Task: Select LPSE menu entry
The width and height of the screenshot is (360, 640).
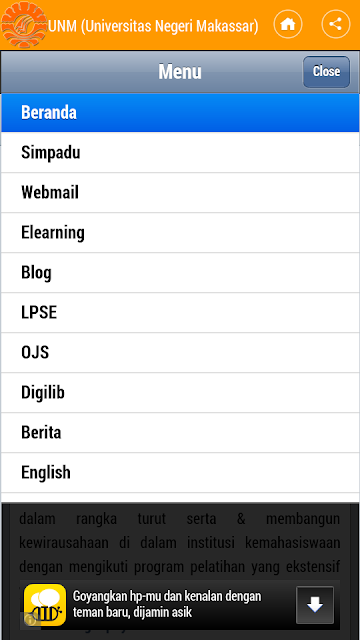Action: (x=180, y=312)
